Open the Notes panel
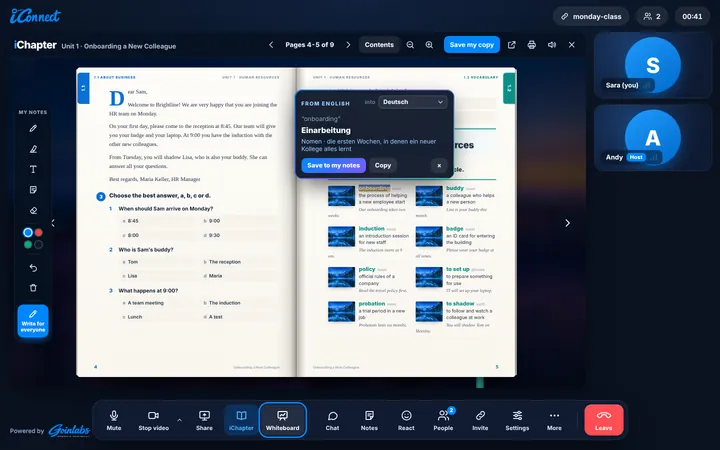The height and width of the screenshot is (450, 720). pyautogui.click(x=369, y=421)
